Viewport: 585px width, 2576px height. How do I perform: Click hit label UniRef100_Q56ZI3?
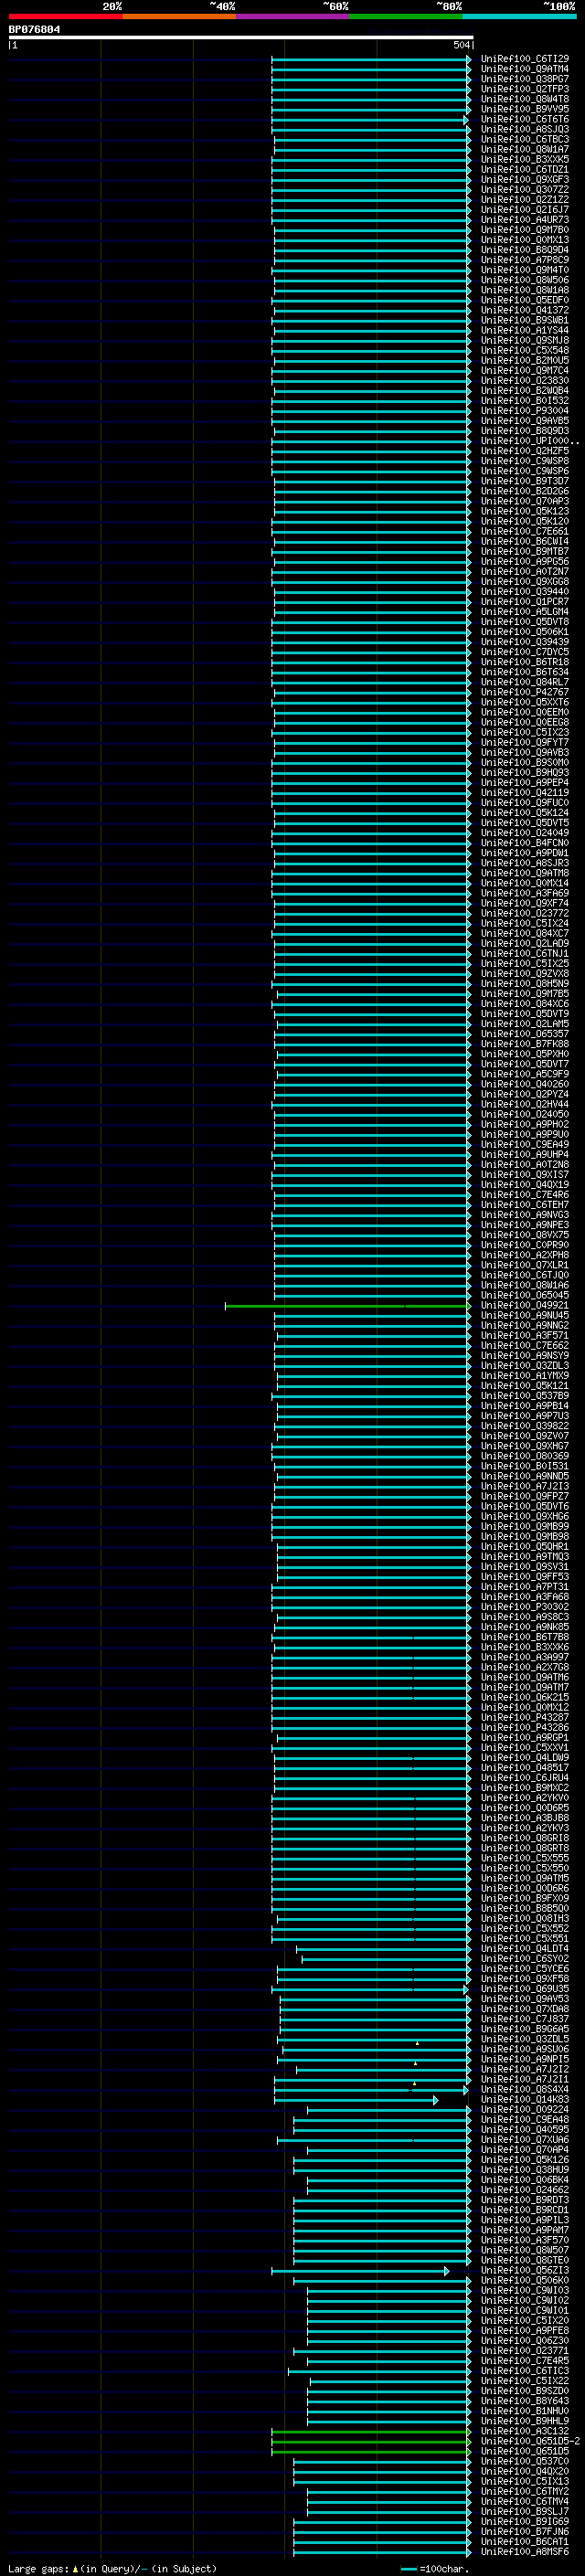[x=525, y=2270]
